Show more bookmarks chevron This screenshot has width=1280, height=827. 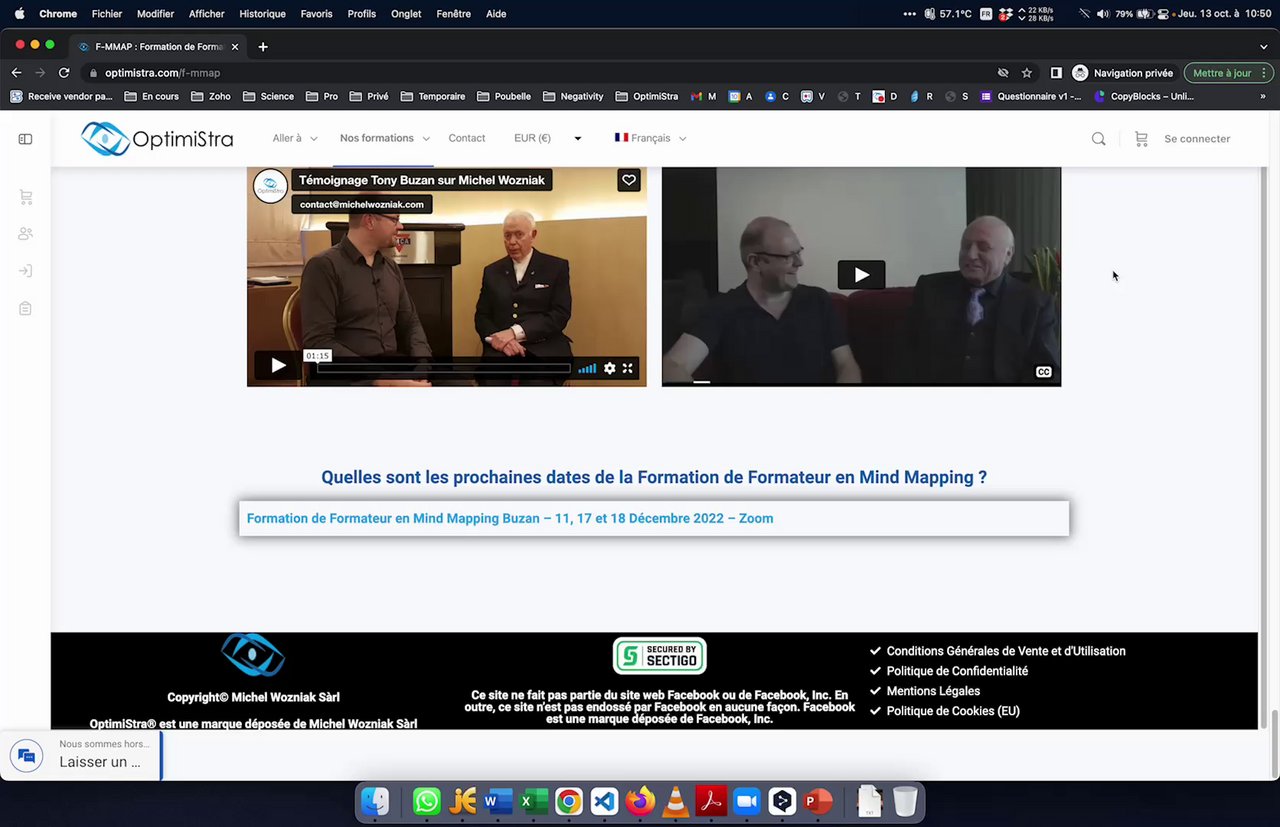(1263, 96)
